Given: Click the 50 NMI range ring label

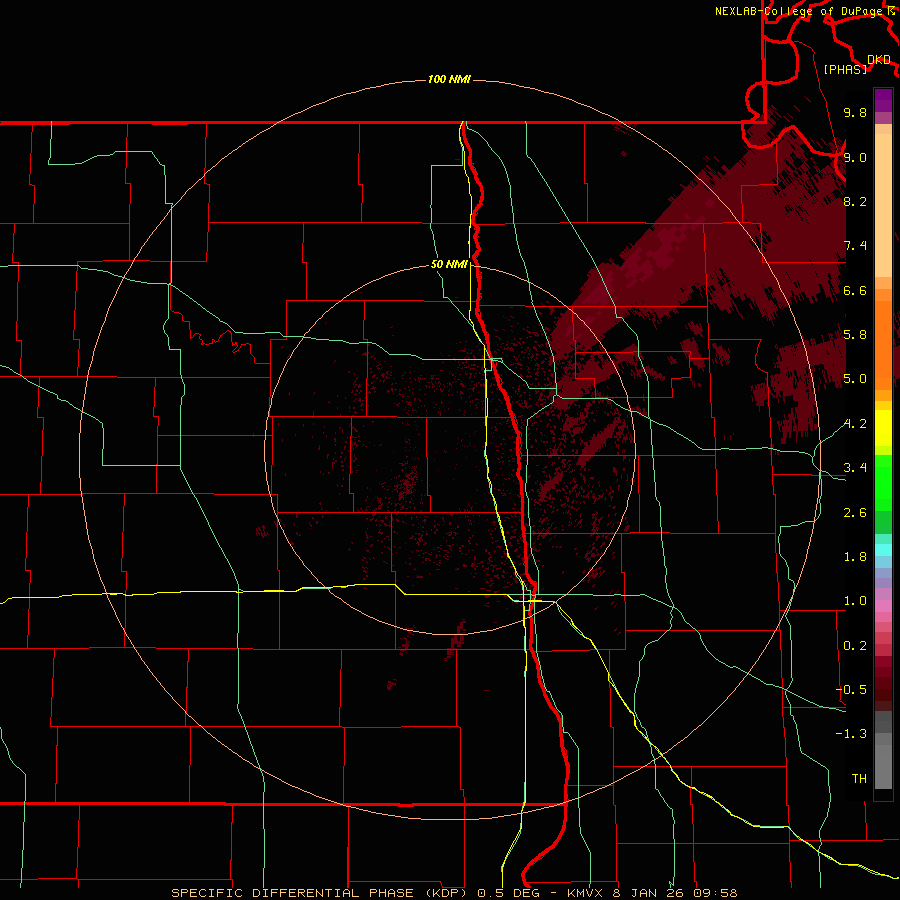Looking at the screenshot, I should click(x=449, y=265).
